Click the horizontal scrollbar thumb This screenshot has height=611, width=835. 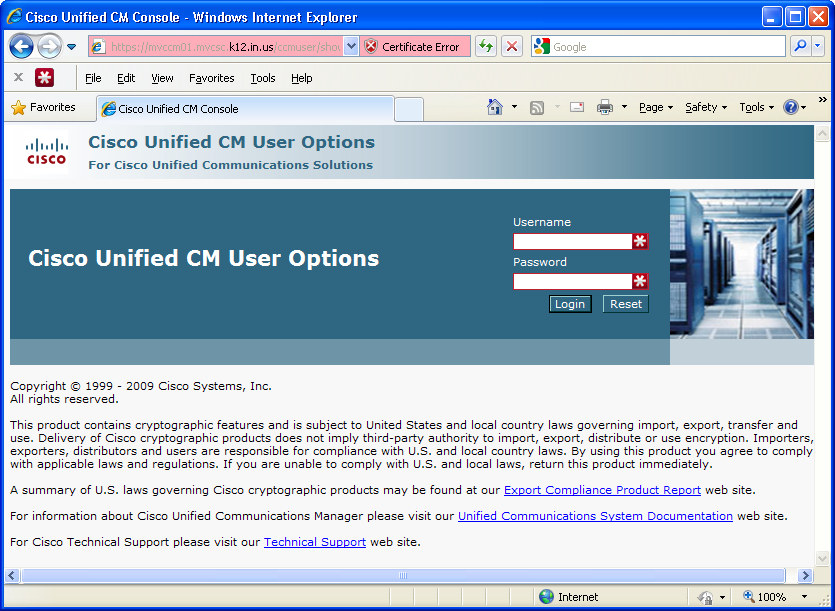(x=403, y=575)
